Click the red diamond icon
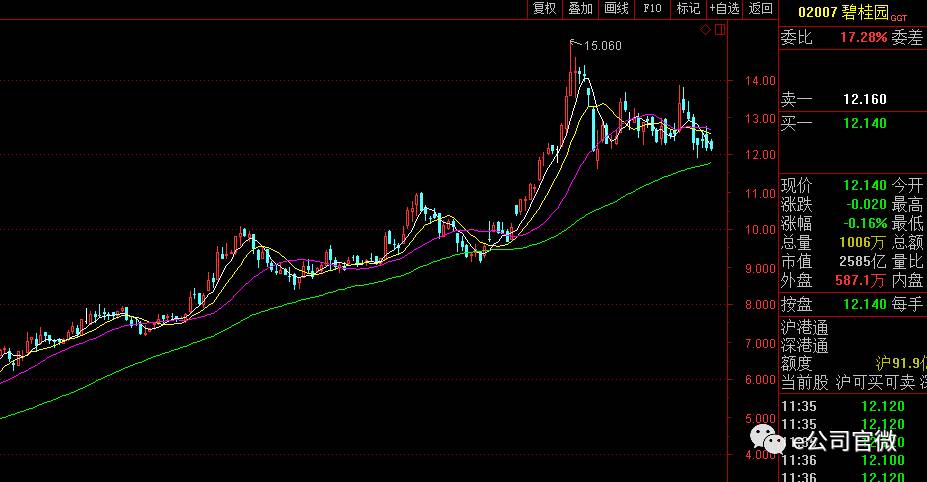927x482 pixels. coord(705,30)
